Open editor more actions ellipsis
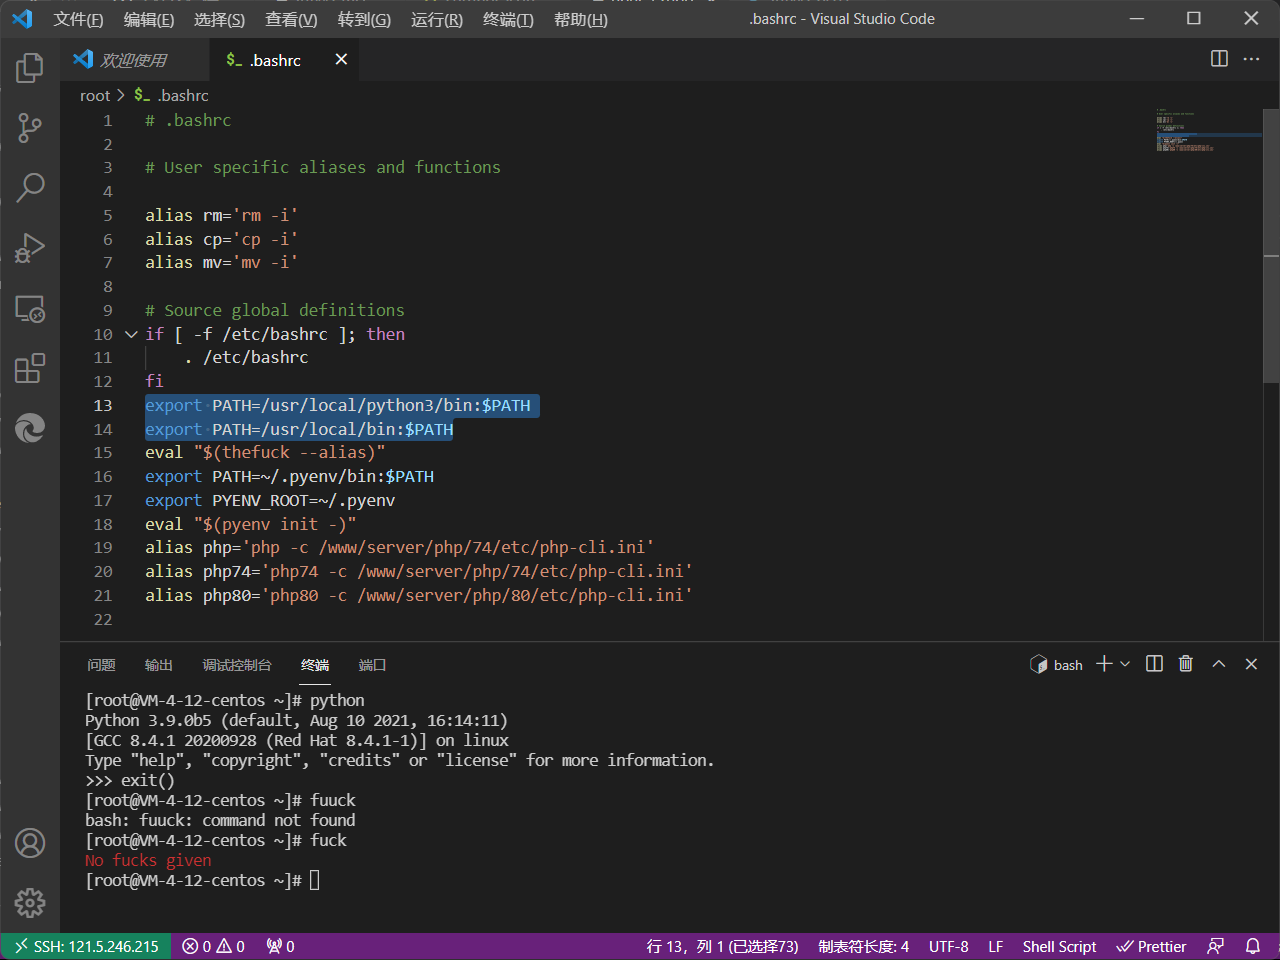 coord(1251,59)
